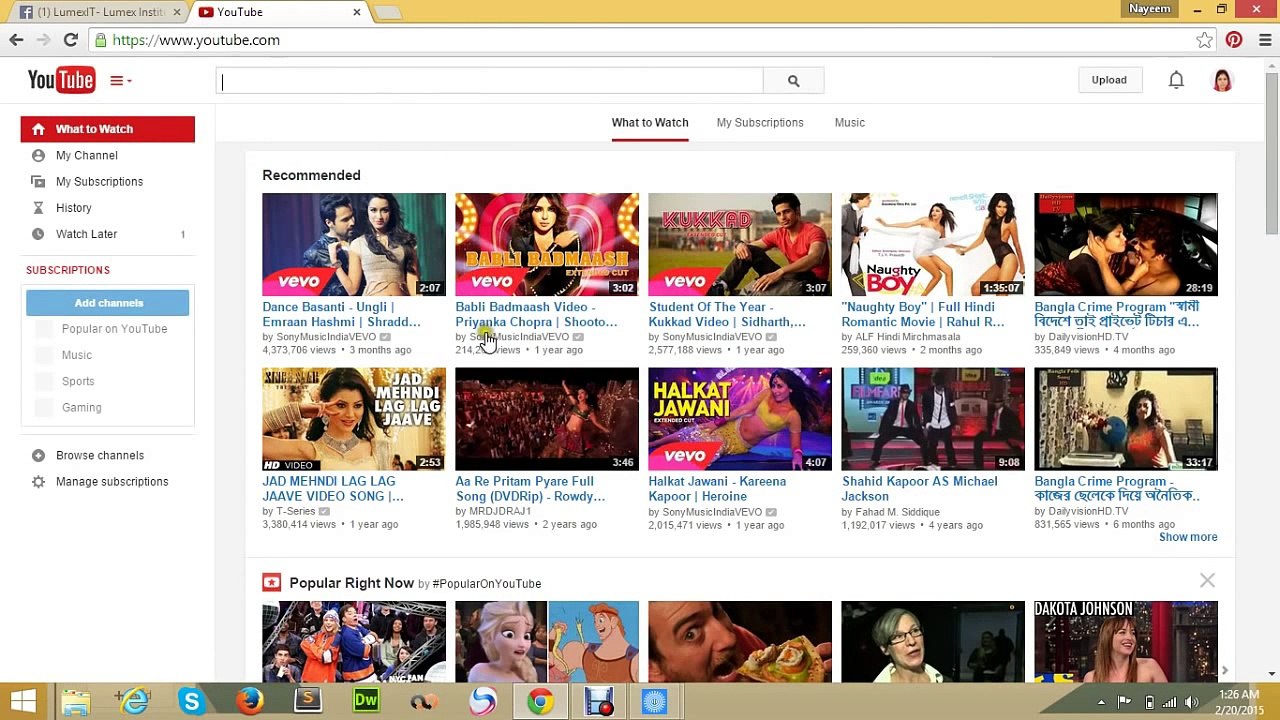Close the YouTube browser tab
This screenshot has width=1280, height=720.
click(357, 12)
